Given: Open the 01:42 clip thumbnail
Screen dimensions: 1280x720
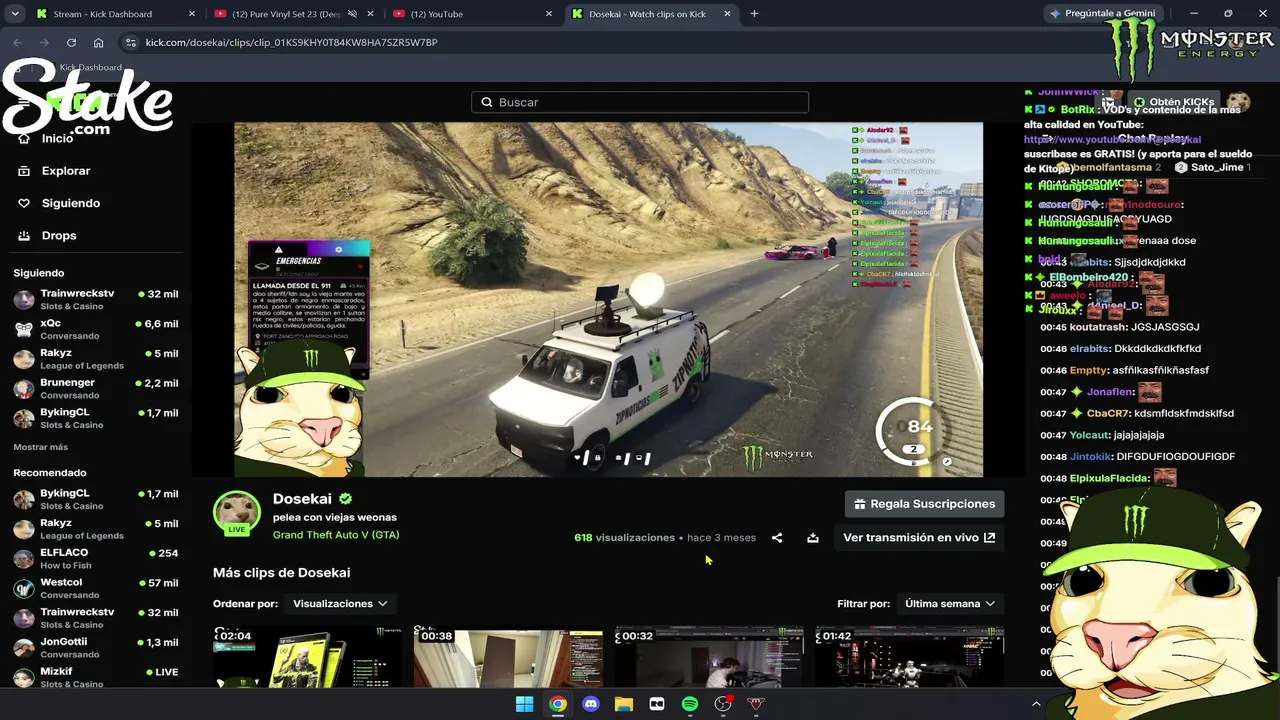Looking at the screenshot, I should click(x=909, y=657).
